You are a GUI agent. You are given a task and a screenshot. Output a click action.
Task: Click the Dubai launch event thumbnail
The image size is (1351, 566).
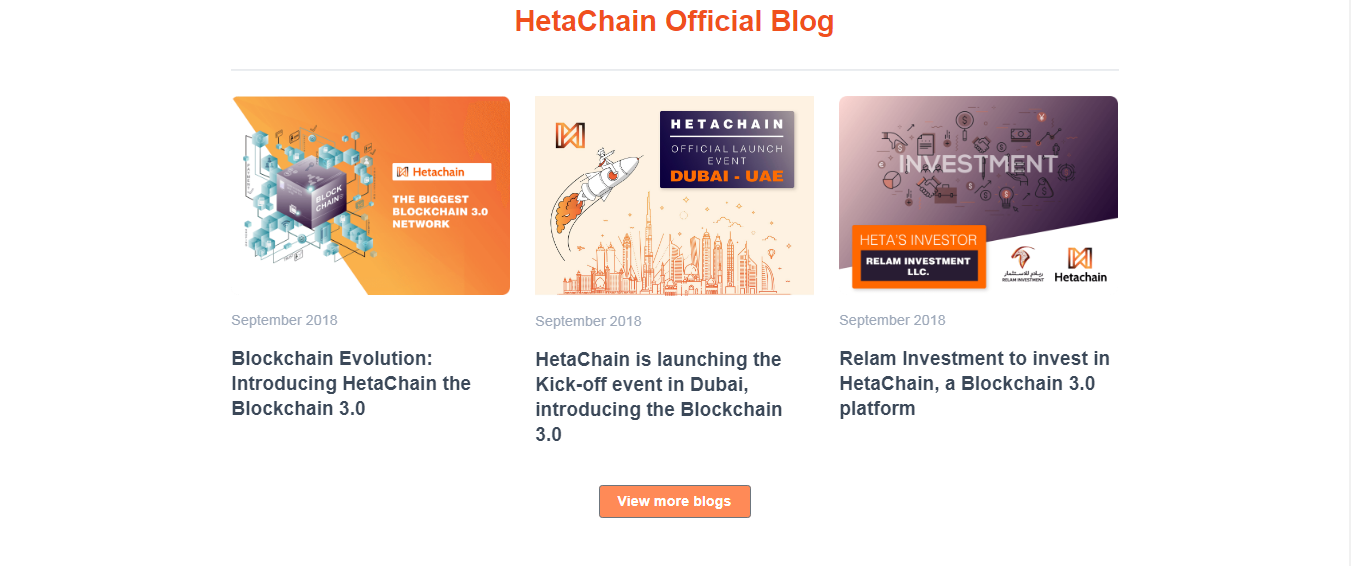(674, 195)
